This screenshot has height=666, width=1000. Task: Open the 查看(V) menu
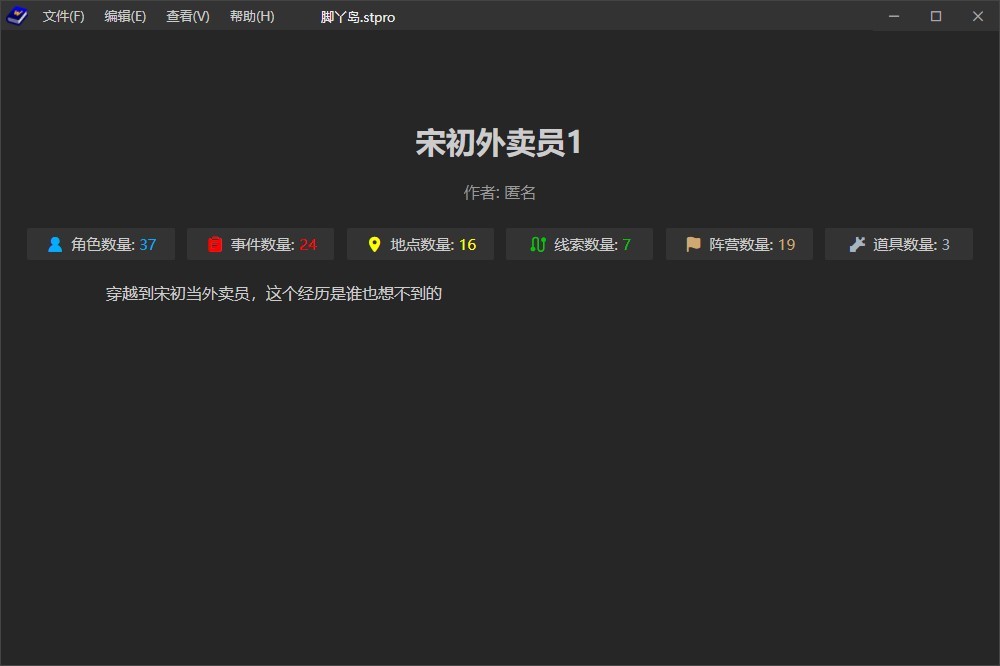click(x=188, y=16)
